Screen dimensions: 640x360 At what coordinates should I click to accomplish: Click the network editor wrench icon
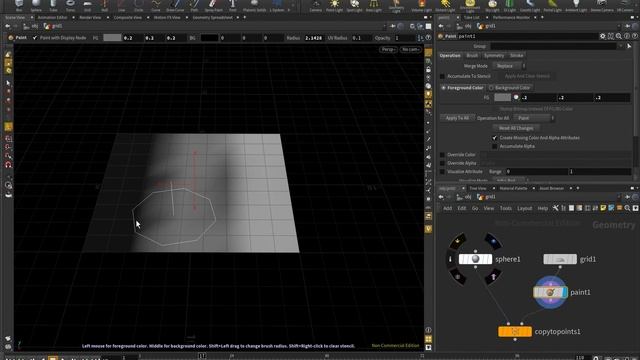pos(555,208)
